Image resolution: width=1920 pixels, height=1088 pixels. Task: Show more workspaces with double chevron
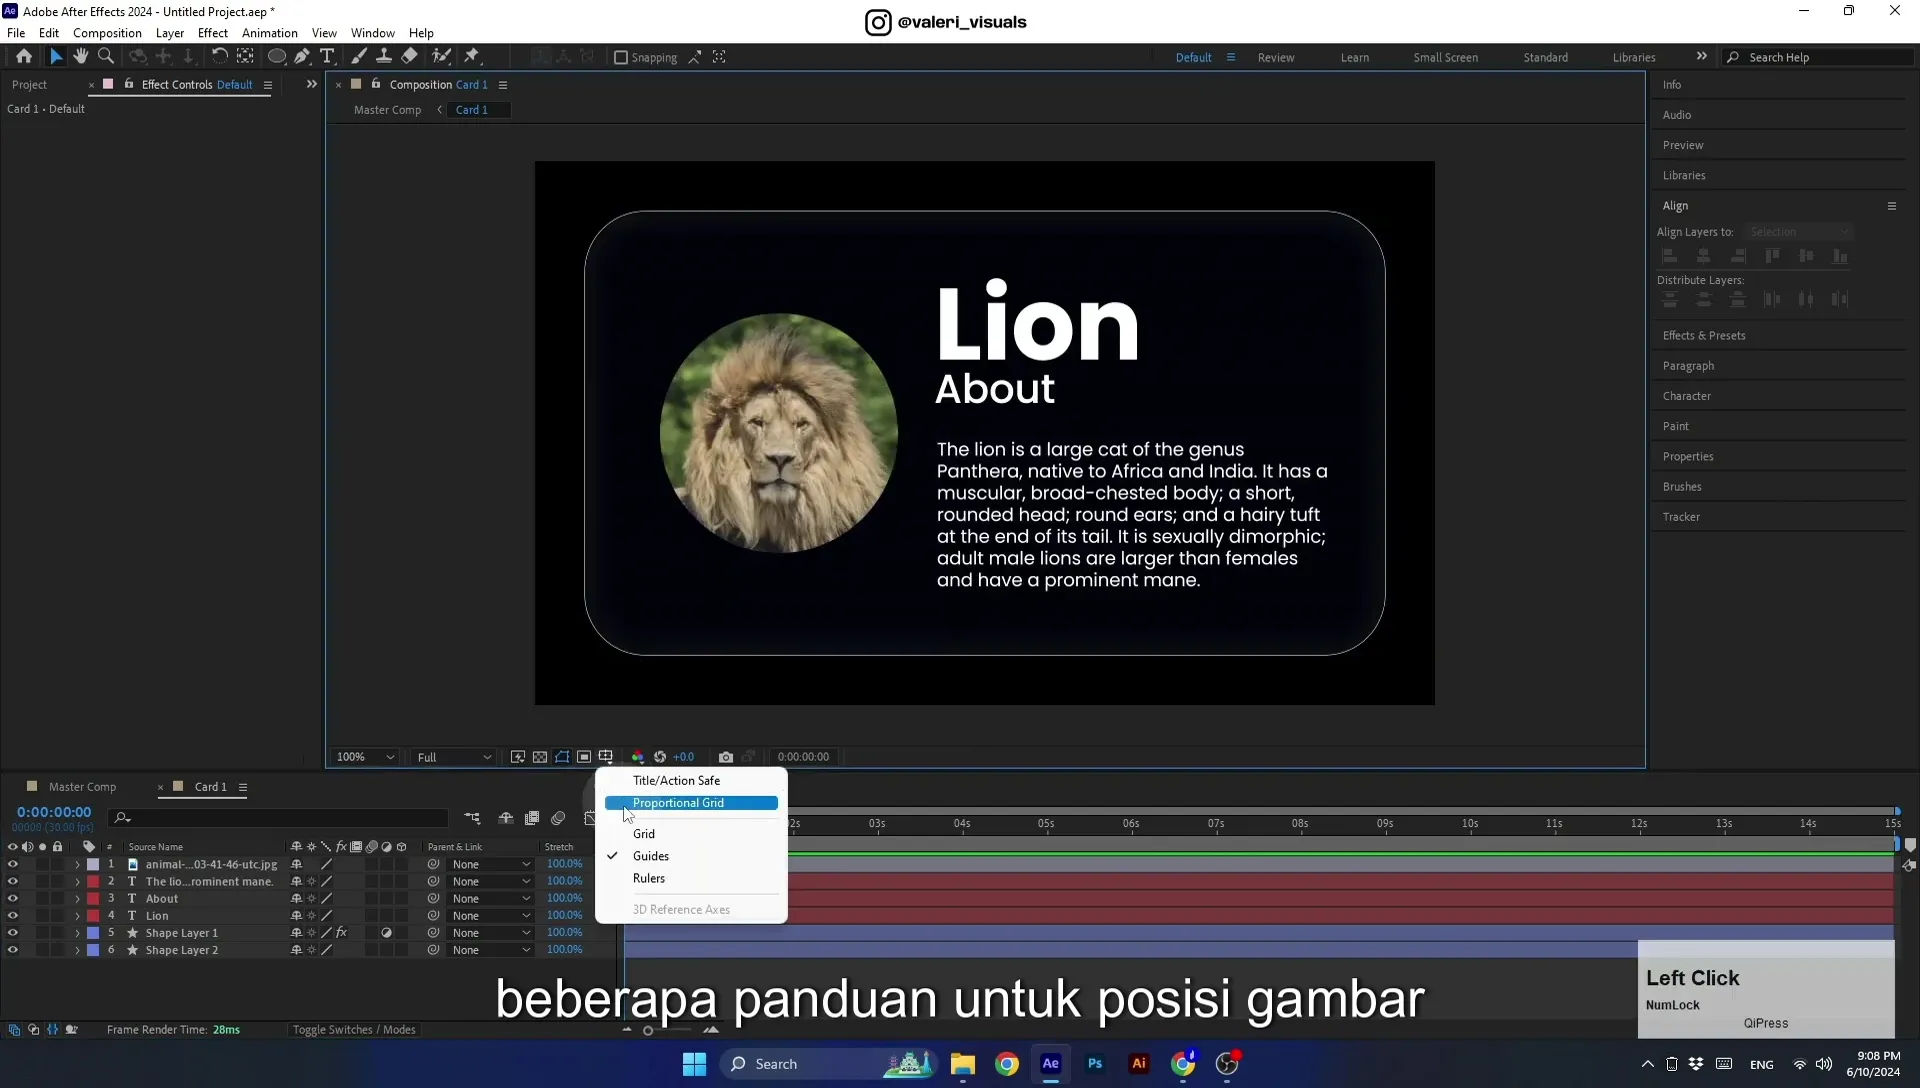point(1701,56)
